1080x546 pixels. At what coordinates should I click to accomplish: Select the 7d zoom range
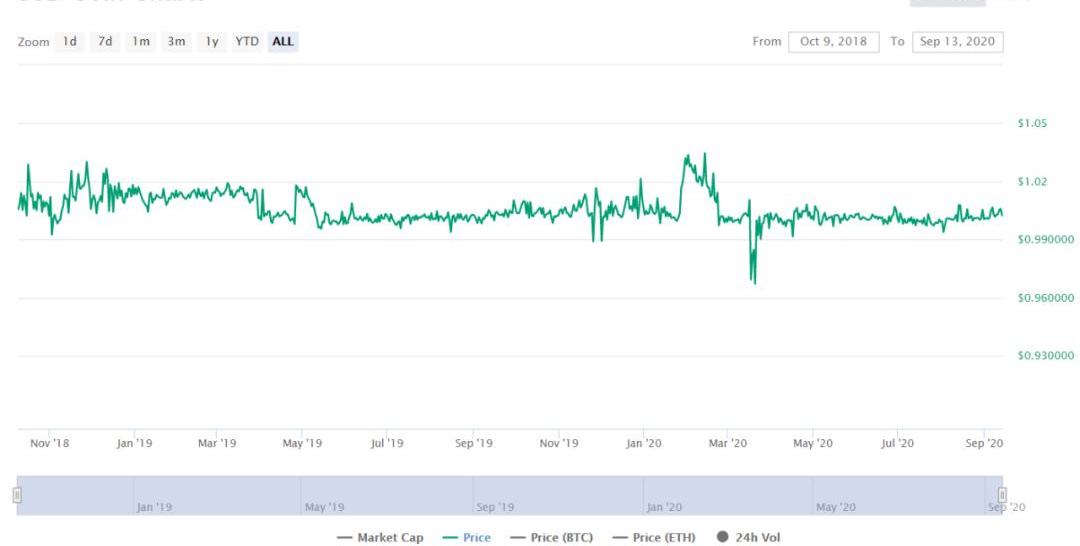click(105, 42)
